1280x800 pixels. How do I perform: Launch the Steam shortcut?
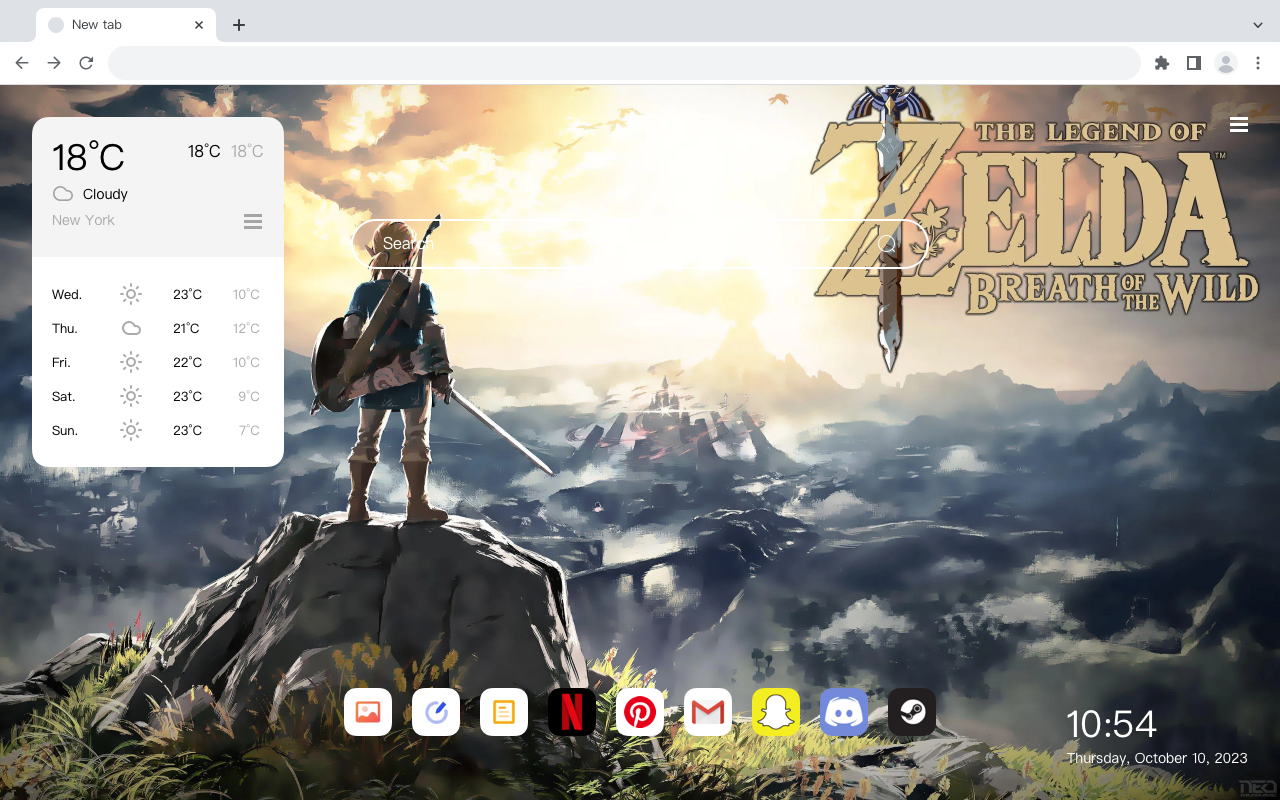[x=912, y=712]
